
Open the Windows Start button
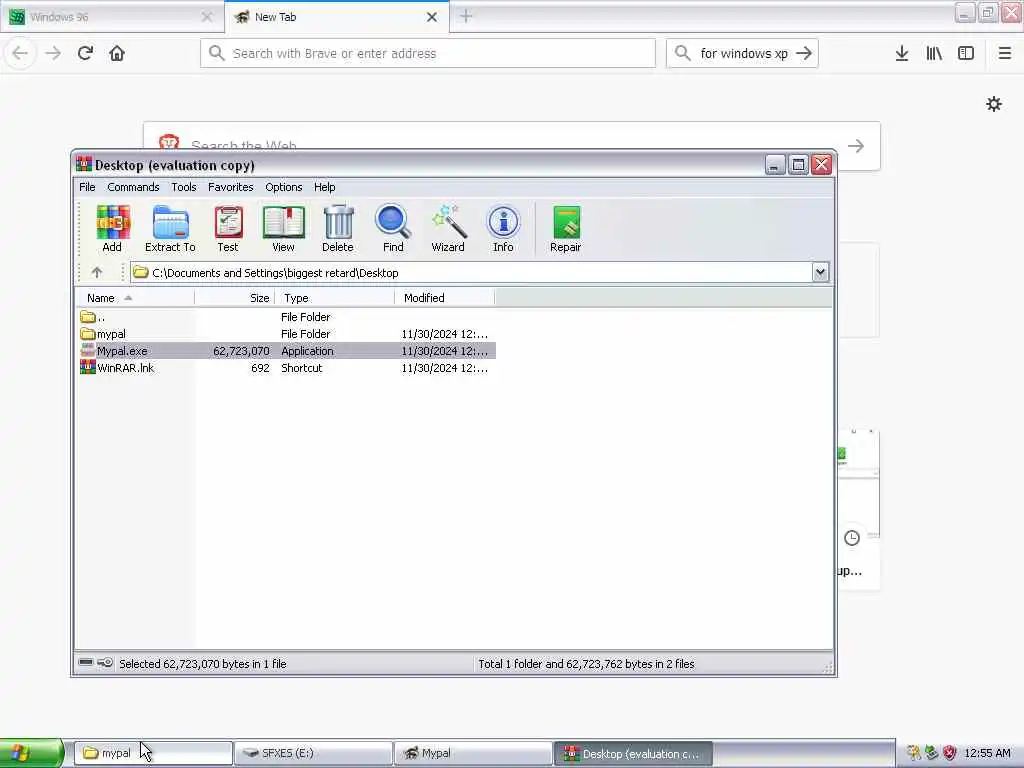(31, 753)
